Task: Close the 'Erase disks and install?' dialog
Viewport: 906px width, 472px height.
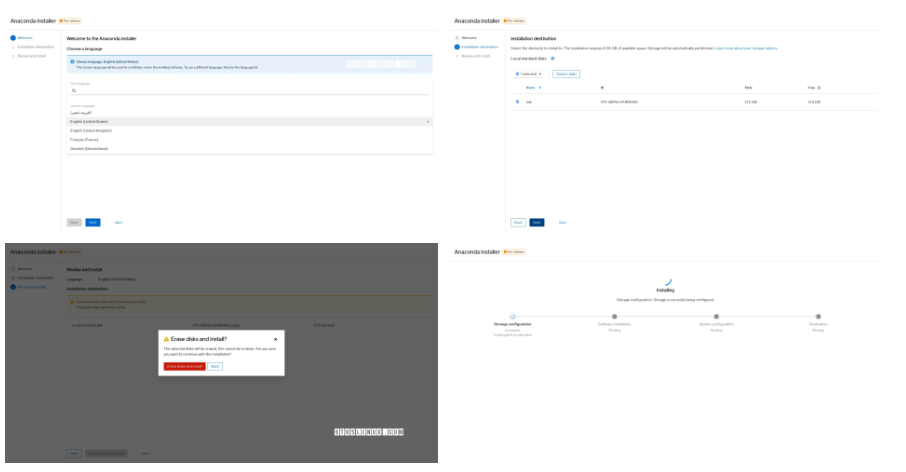Action: click(x=276, y=339)
